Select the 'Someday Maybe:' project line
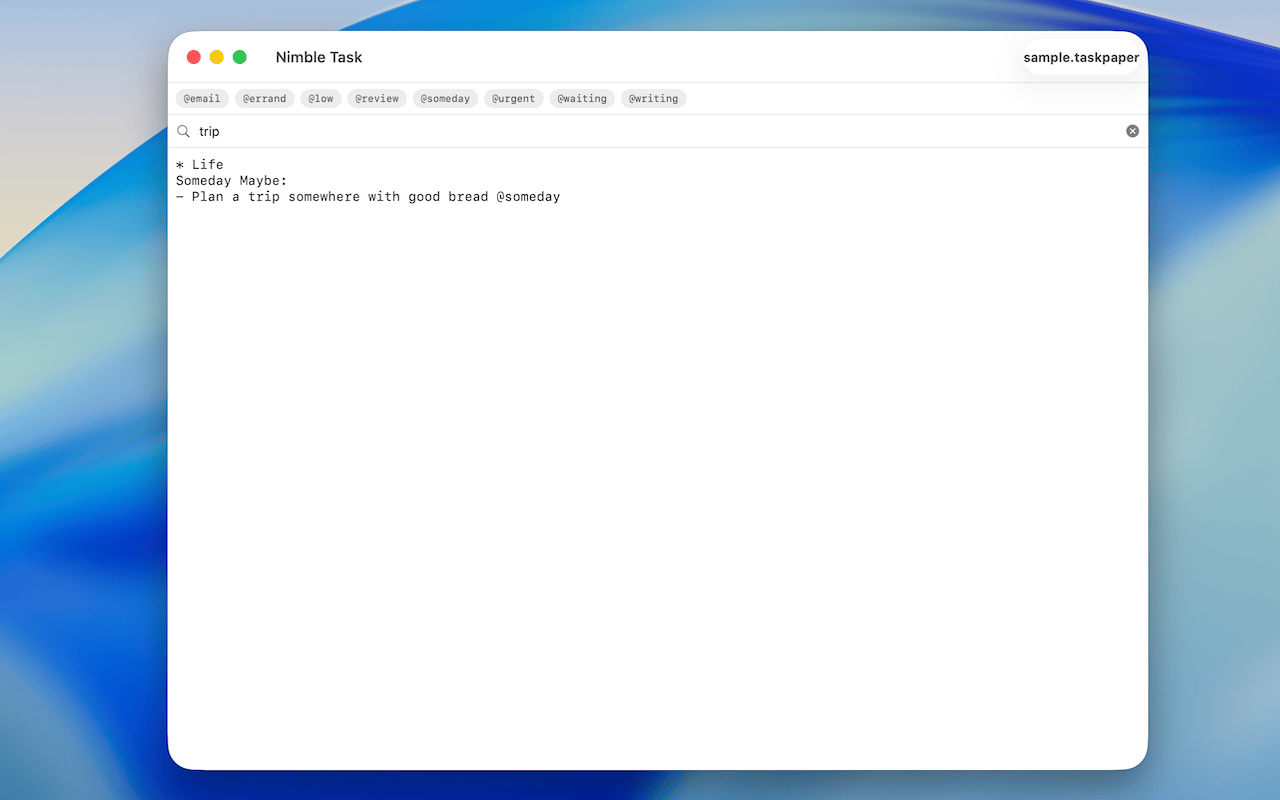1280x800 pixels. pyautogui.click(x=232, y=181)
